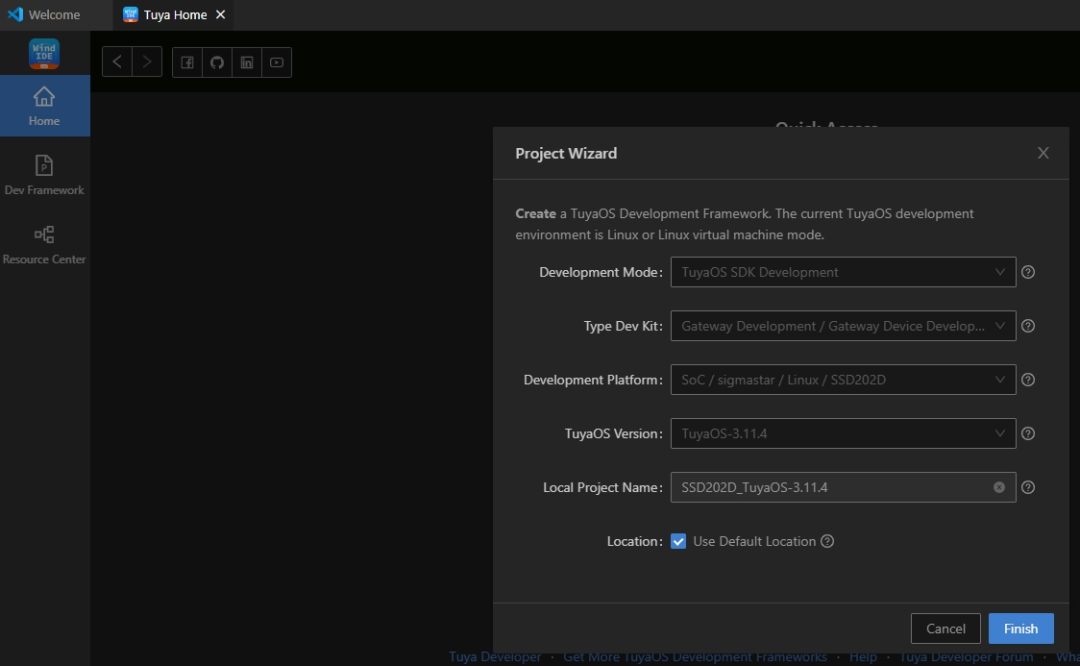
Task: Open the GitHub icon link
Action: [x=217, y=62]
